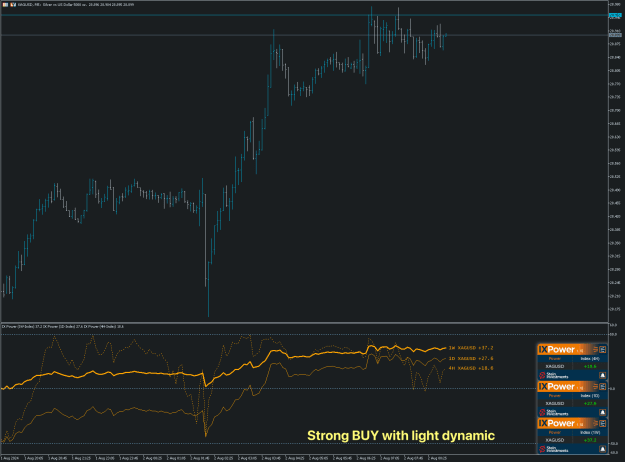Viewport: 625px width, 462px height.
Task: Open the sliders settings icon on the 4H IX Power panel
Action: (596, 350)
